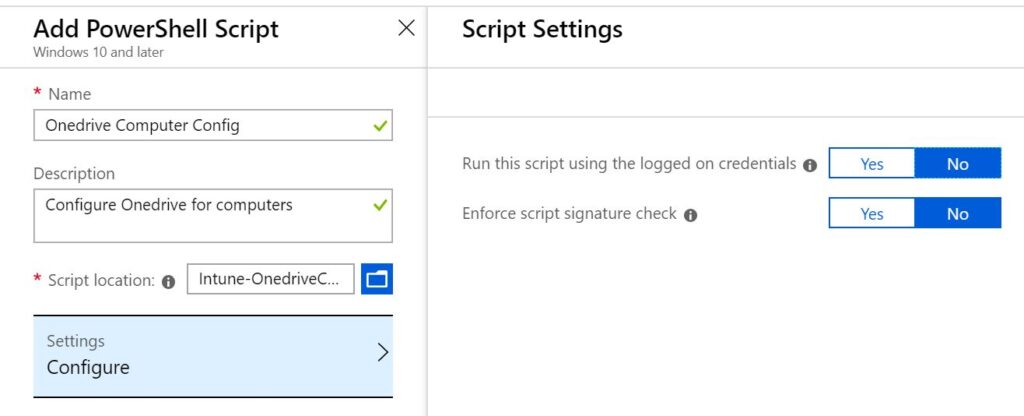Click green checkmark in Name field
The width and height of the screenshot is (1024, 416).
tap(379, 125)
